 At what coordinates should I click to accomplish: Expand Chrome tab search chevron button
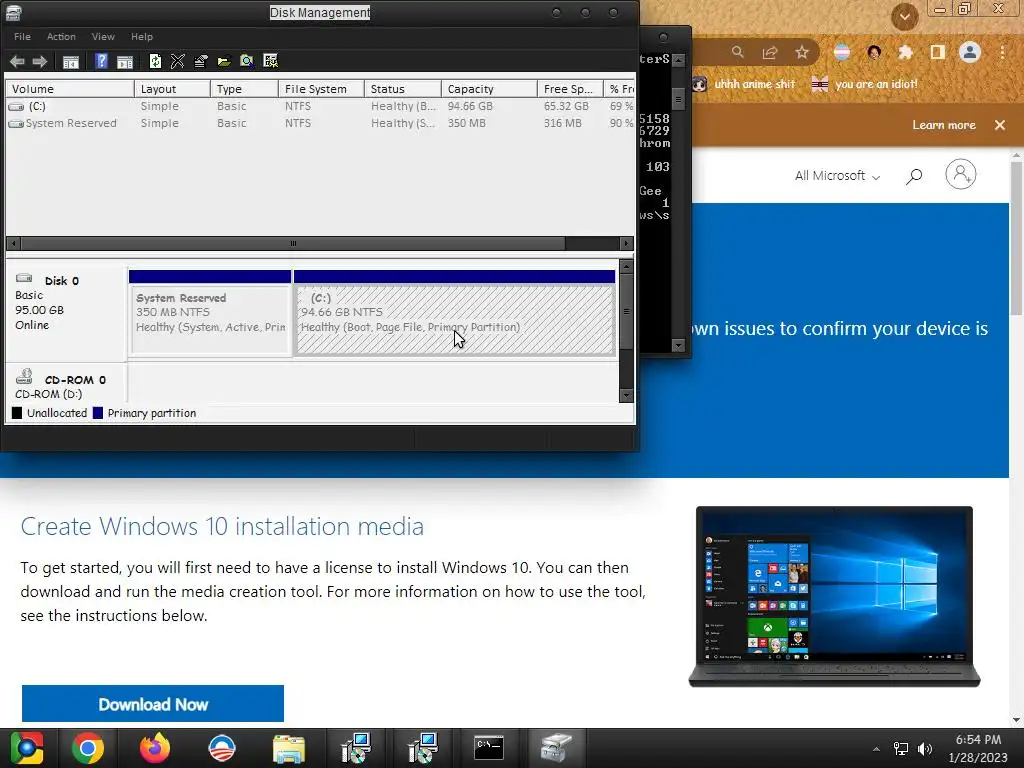pos(904,16)
